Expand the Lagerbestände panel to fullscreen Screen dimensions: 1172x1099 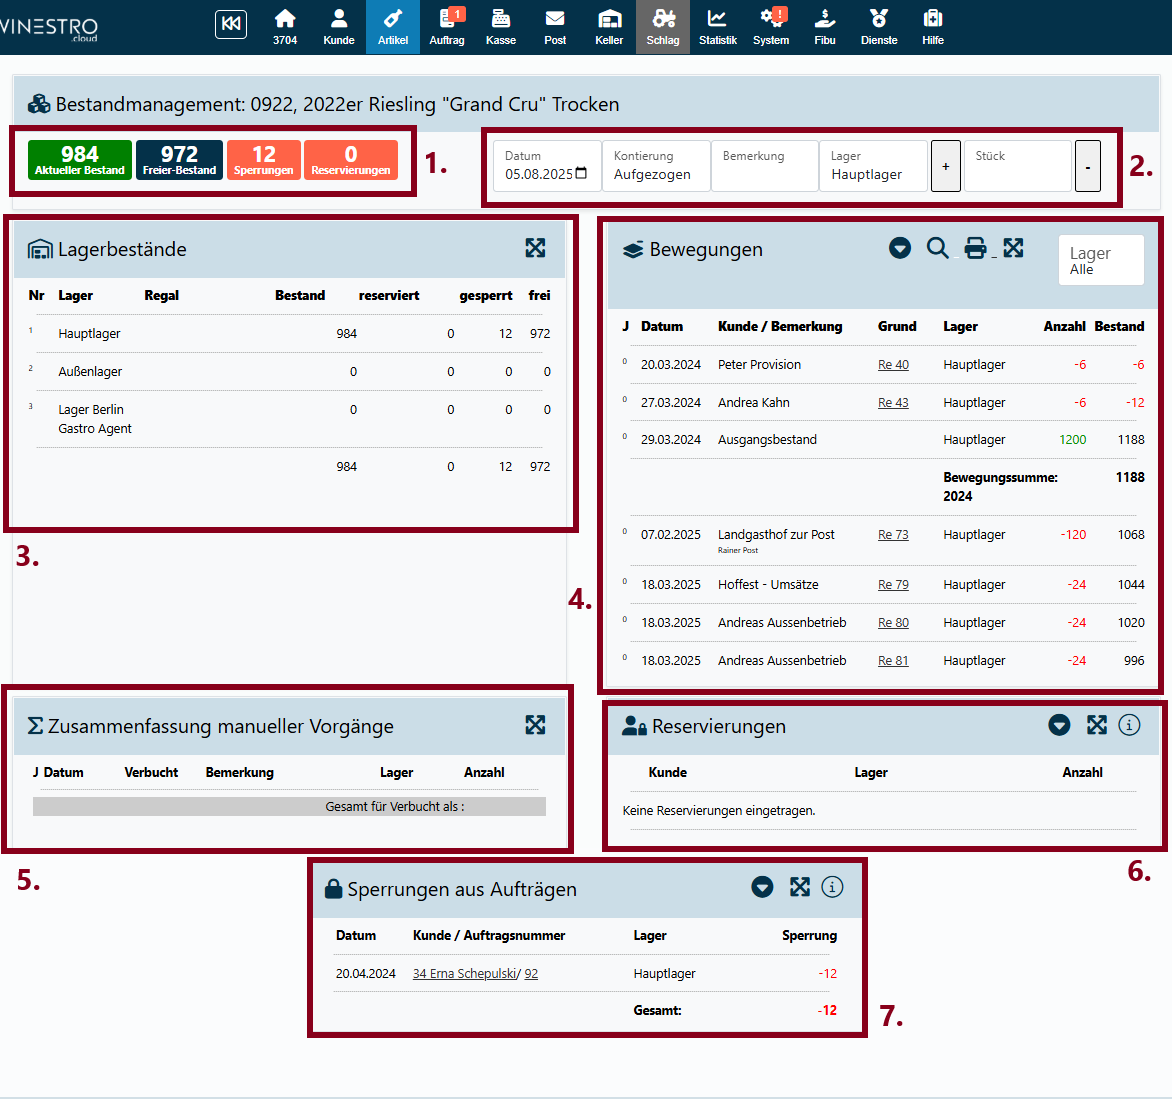(x=535, y=248)
